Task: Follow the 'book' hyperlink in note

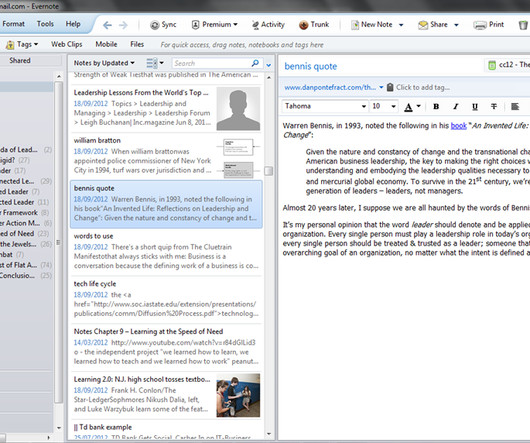Action: pyautogui.click(x=459, y=126)
